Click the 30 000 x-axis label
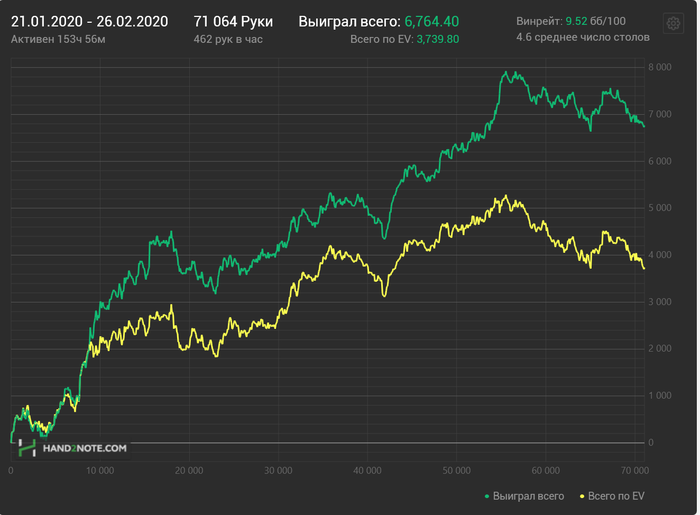This screenshot has width=700, height=515. click(x=278, y=470)
